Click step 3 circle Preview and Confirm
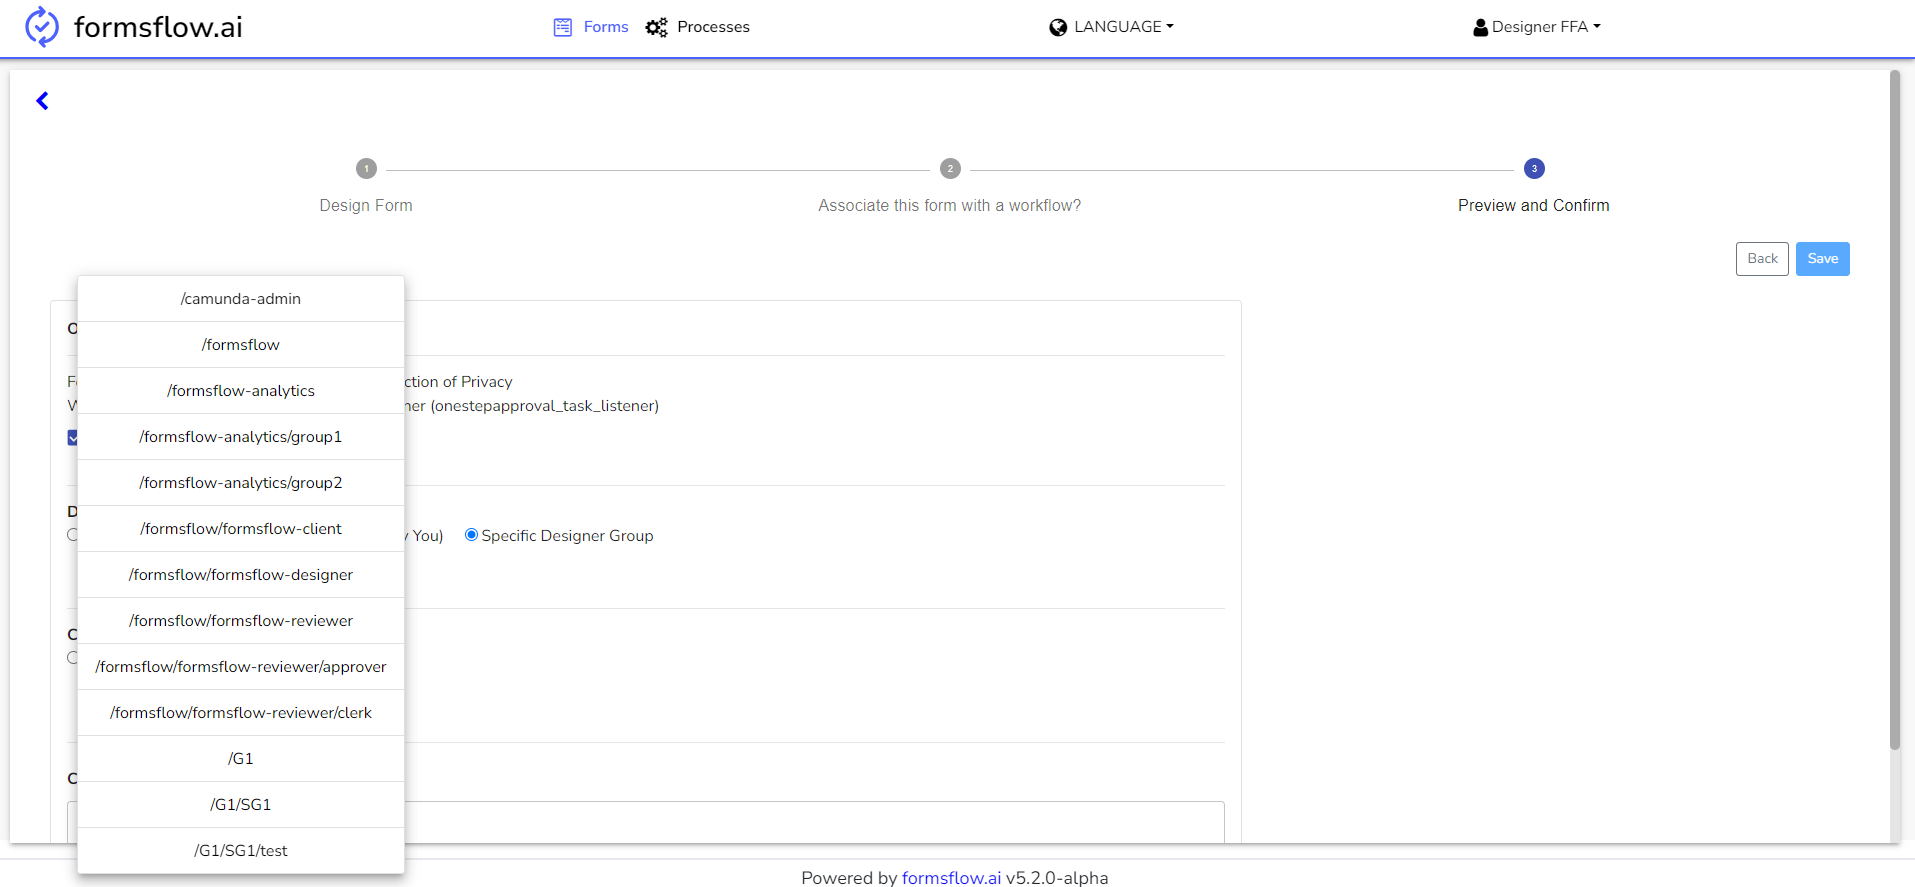 [x=1534, y=168]
